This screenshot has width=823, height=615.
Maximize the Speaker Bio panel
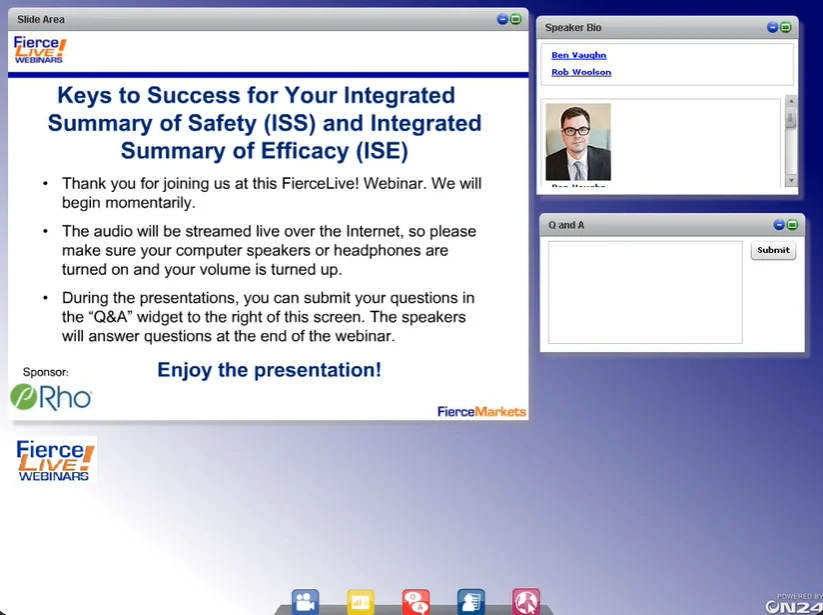click(x=786, y=27)
